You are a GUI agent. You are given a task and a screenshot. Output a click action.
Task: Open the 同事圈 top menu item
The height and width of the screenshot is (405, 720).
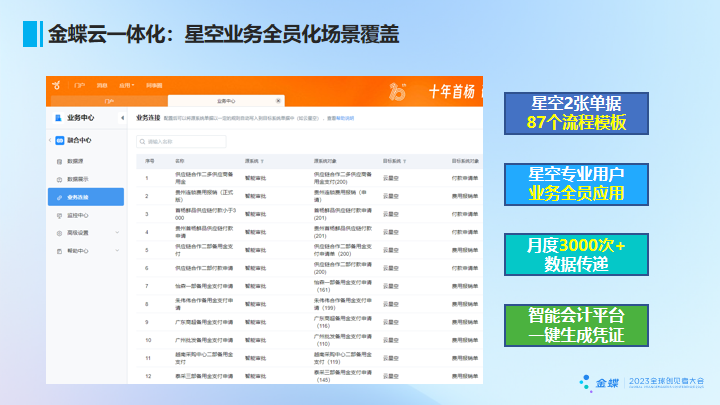154,85
